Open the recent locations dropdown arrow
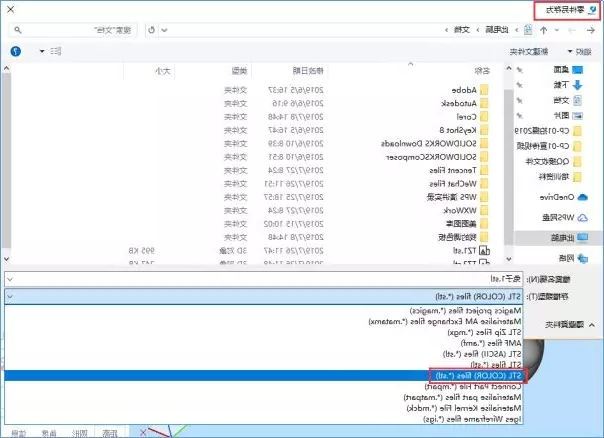This screenshot has height=438, width=604. pos(557,30)
